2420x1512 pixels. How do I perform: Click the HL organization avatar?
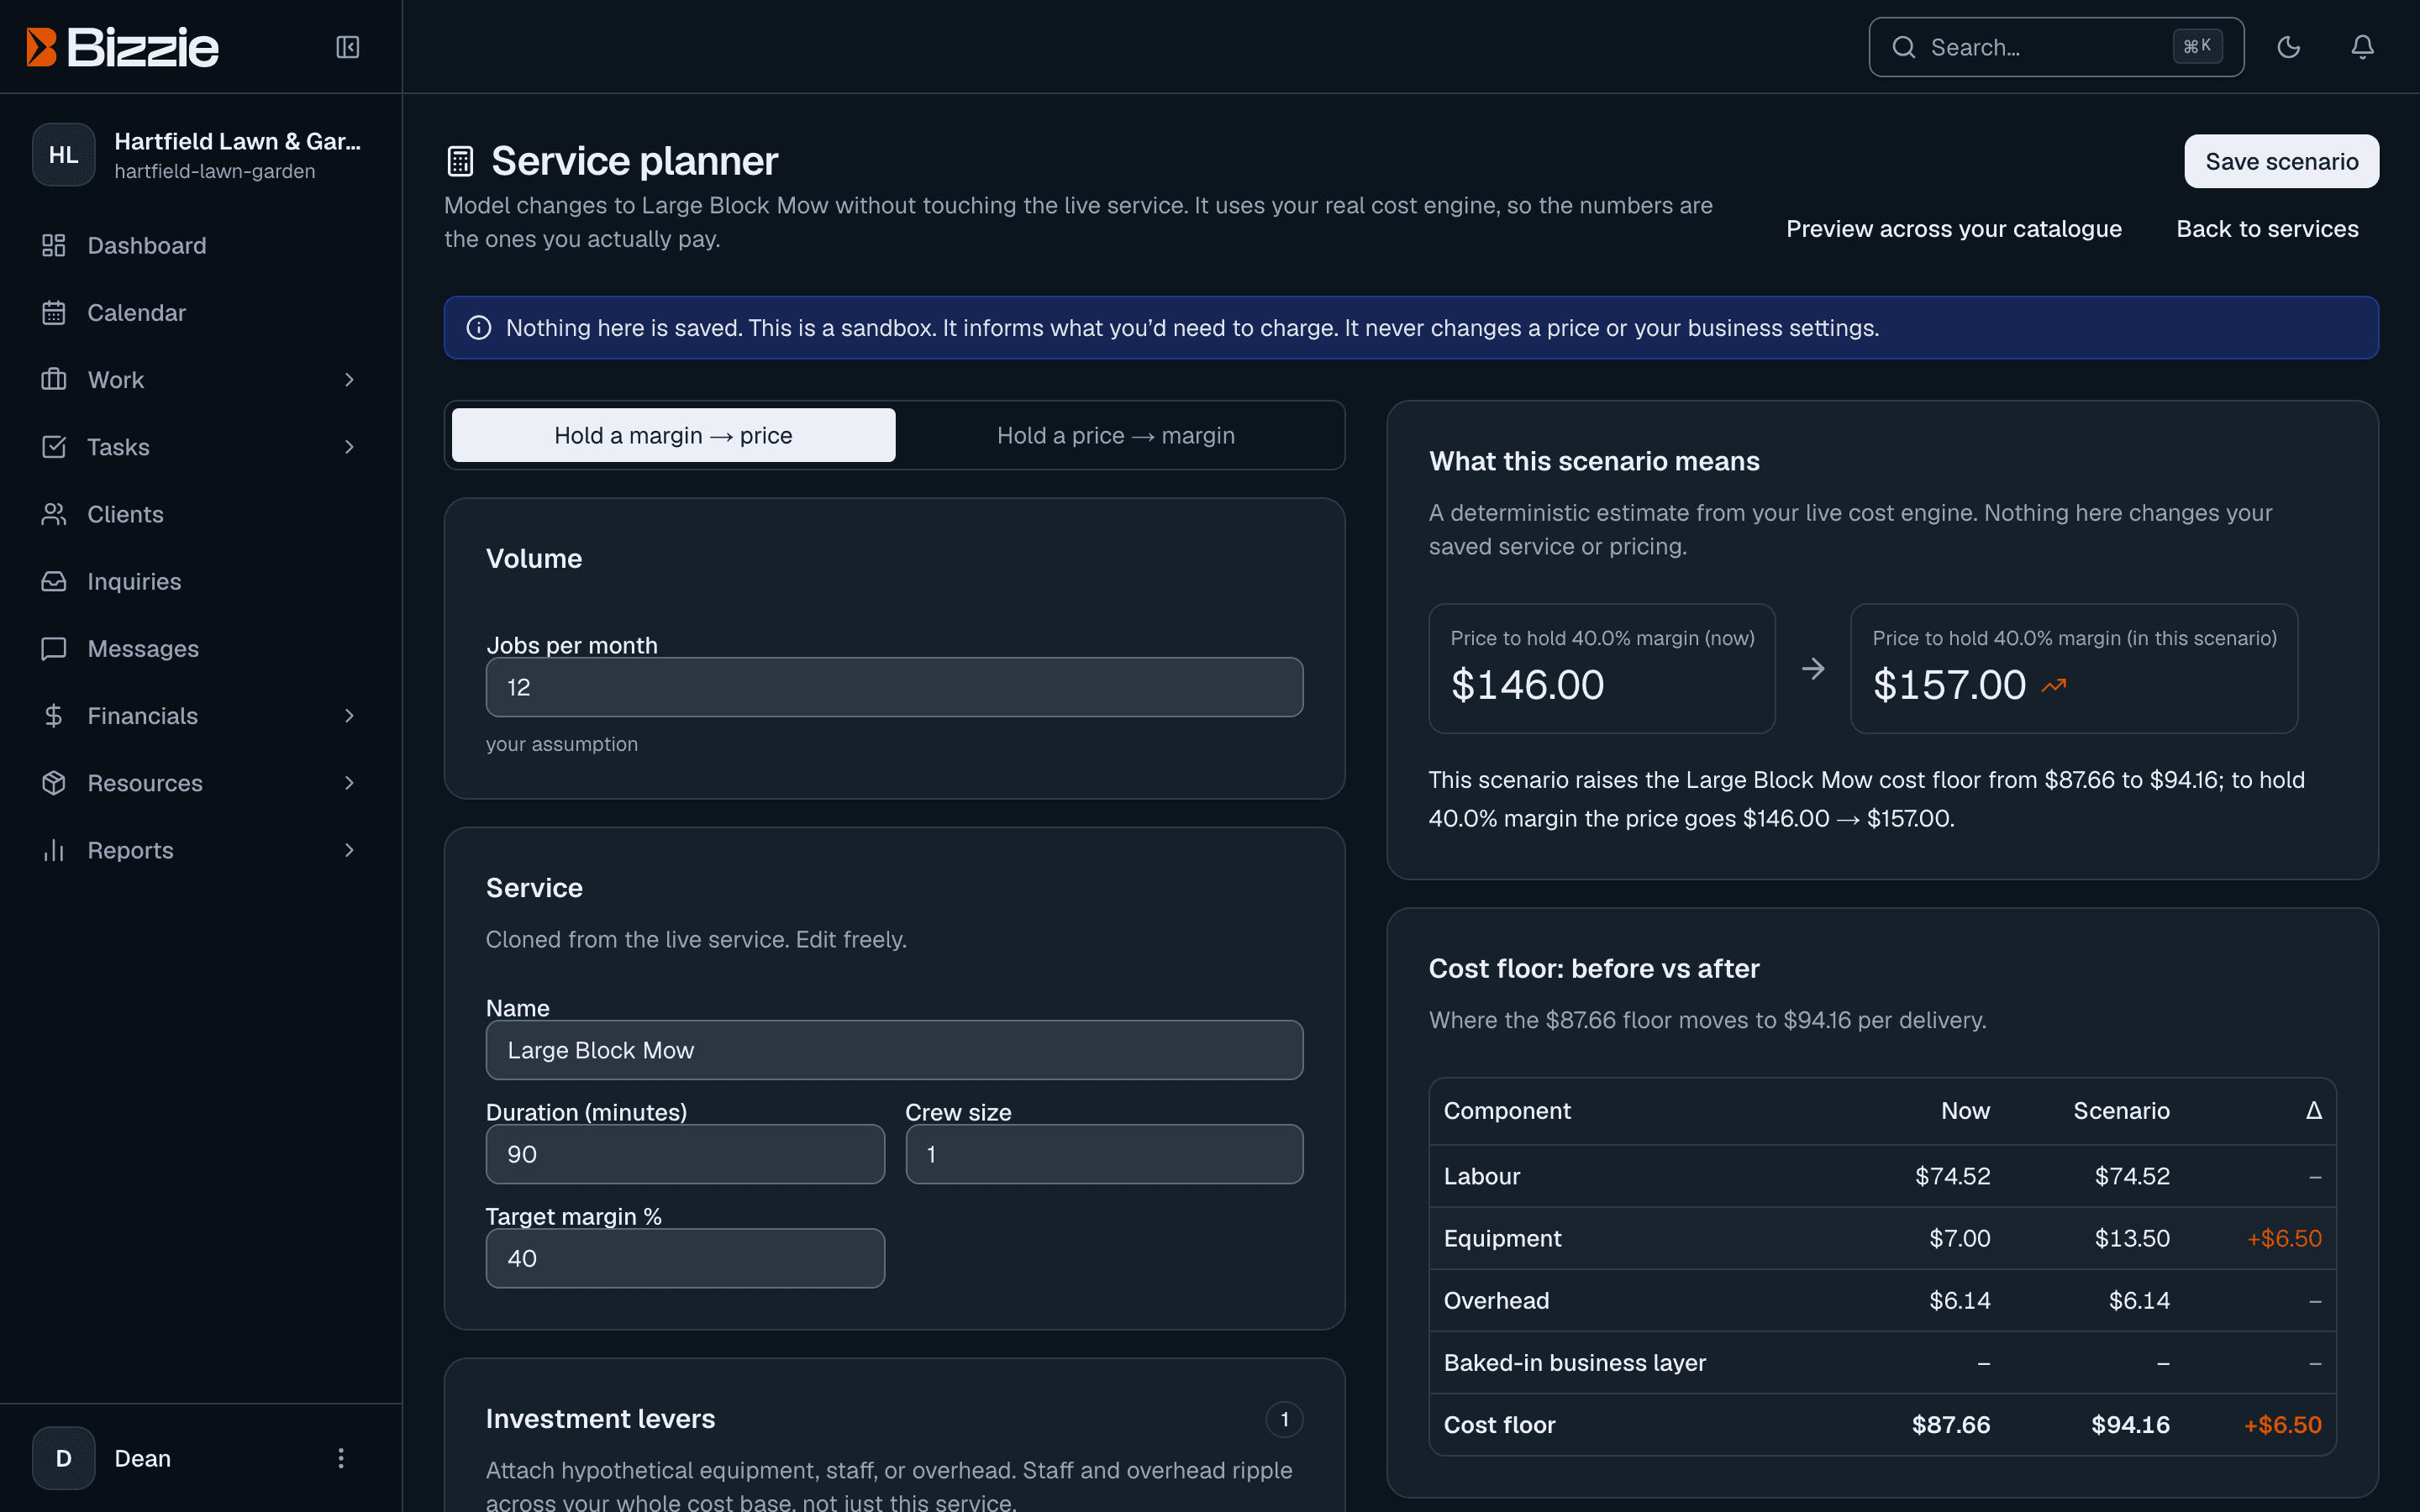[x=63, y=155]
